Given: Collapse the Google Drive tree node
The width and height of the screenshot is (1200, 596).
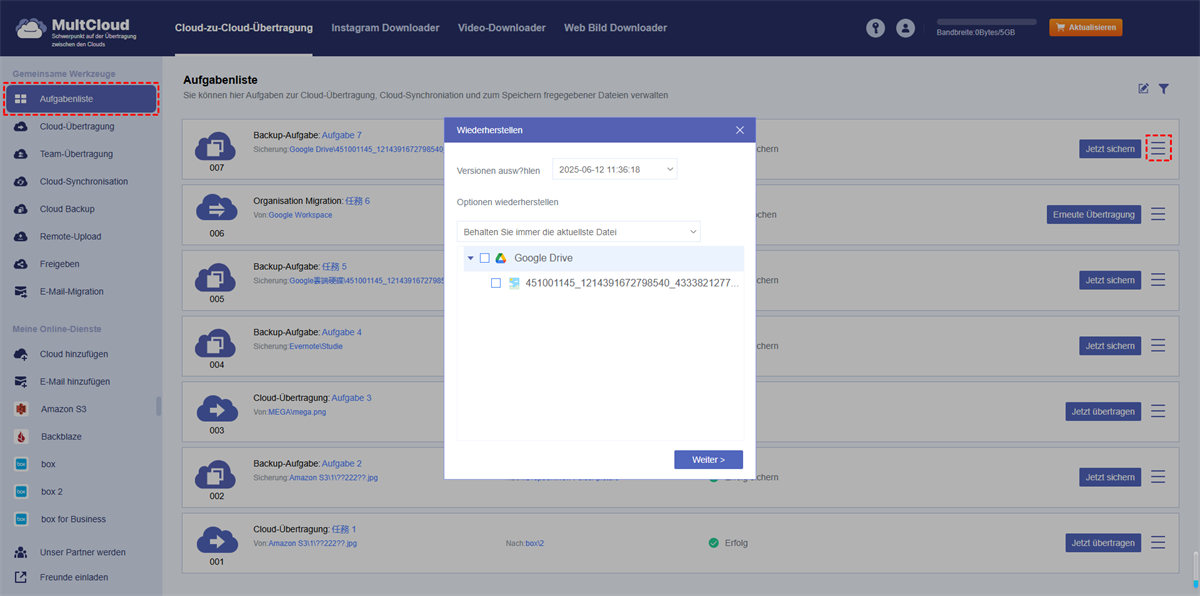Looking at the screenshot, I should coord(471,258).
